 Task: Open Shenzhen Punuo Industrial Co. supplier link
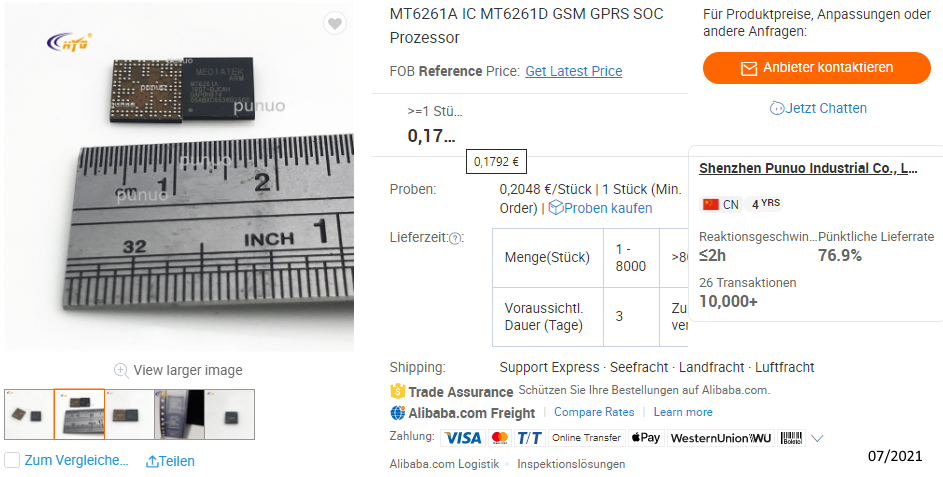tap(808, 168)
